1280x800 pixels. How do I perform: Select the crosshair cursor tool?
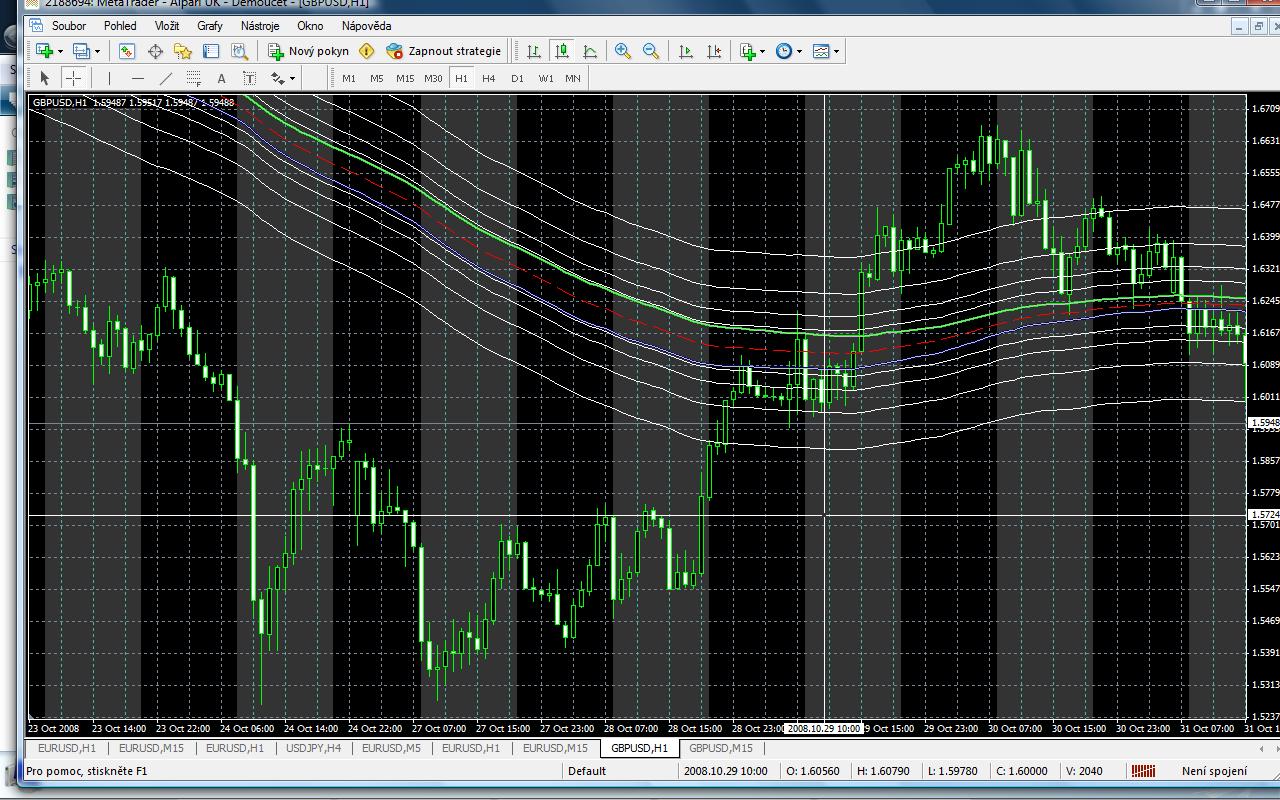tap(73, 78)
